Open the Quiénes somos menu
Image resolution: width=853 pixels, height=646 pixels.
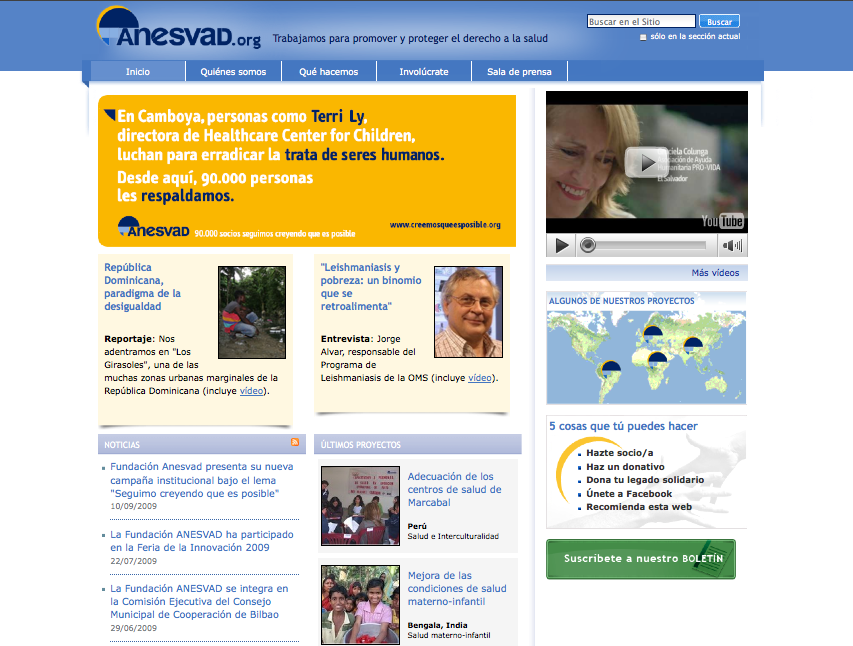pyautogui.click(x=233, y=71)
